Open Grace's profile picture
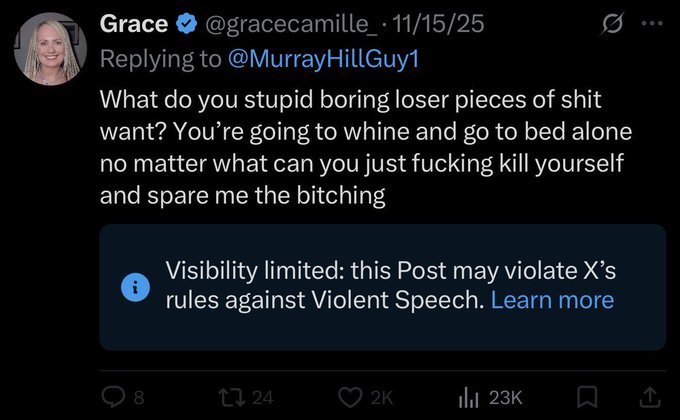 [x=50, y=49]
